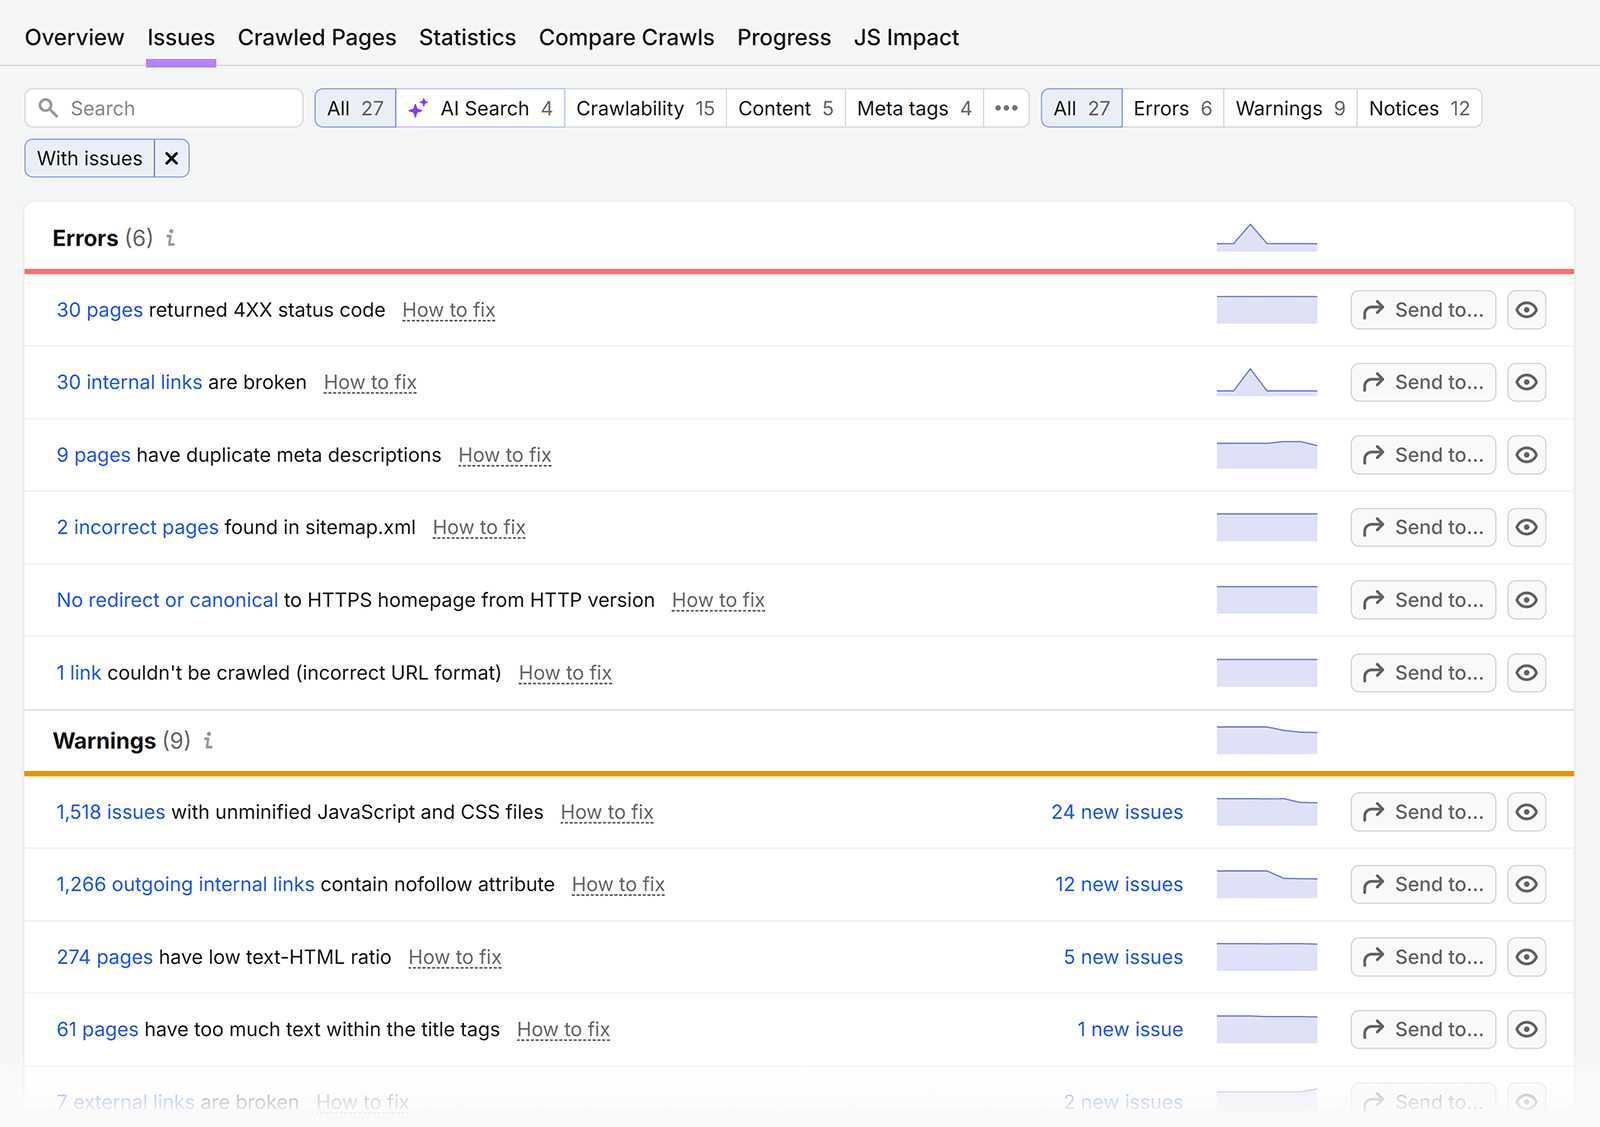Filter by Meta tags category
Image resolution: width=1600 pixels, height=1127 pixels.
click(x=914, y=108)
